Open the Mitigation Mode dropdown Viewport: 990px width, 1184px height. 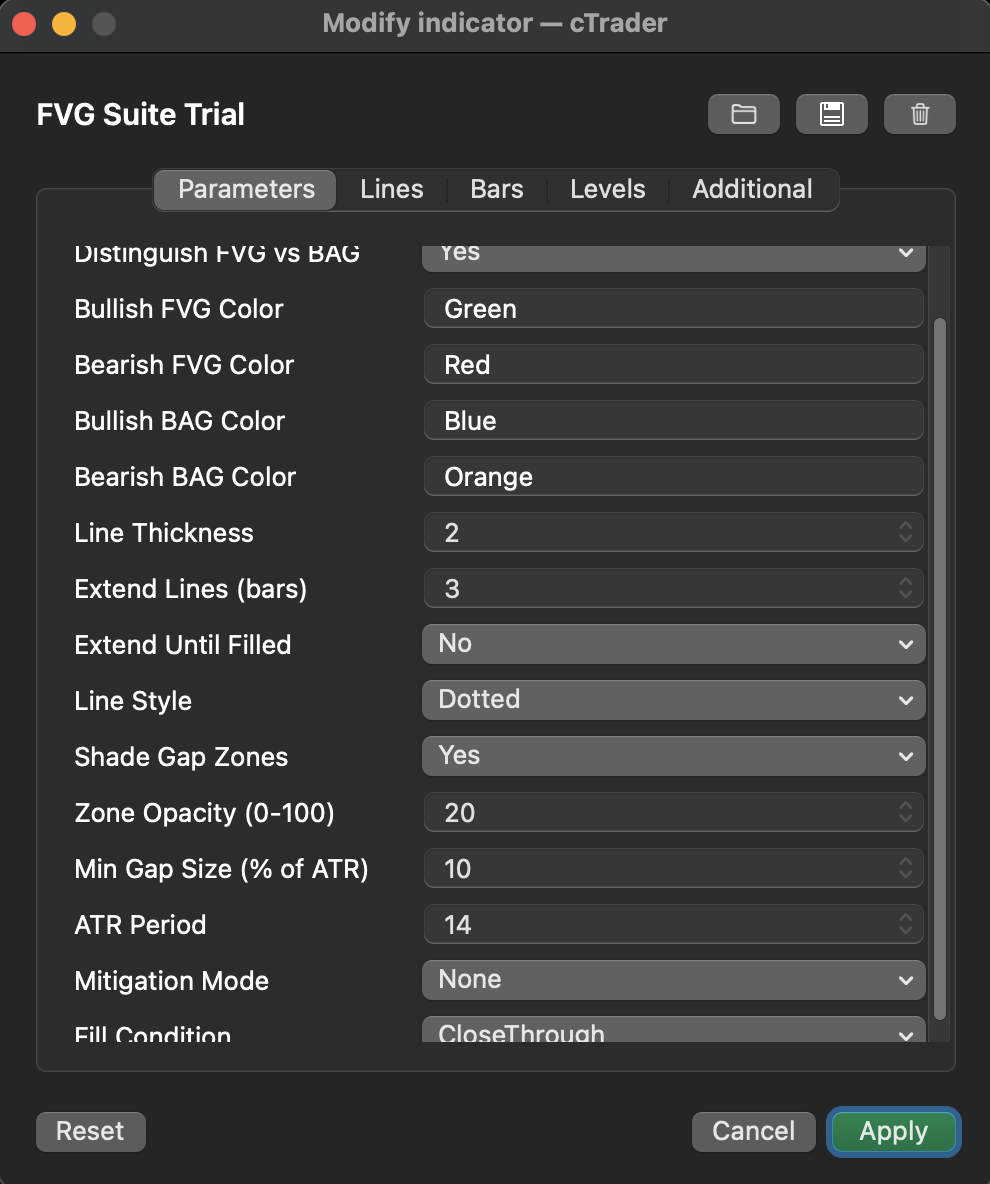coord(672,980)
